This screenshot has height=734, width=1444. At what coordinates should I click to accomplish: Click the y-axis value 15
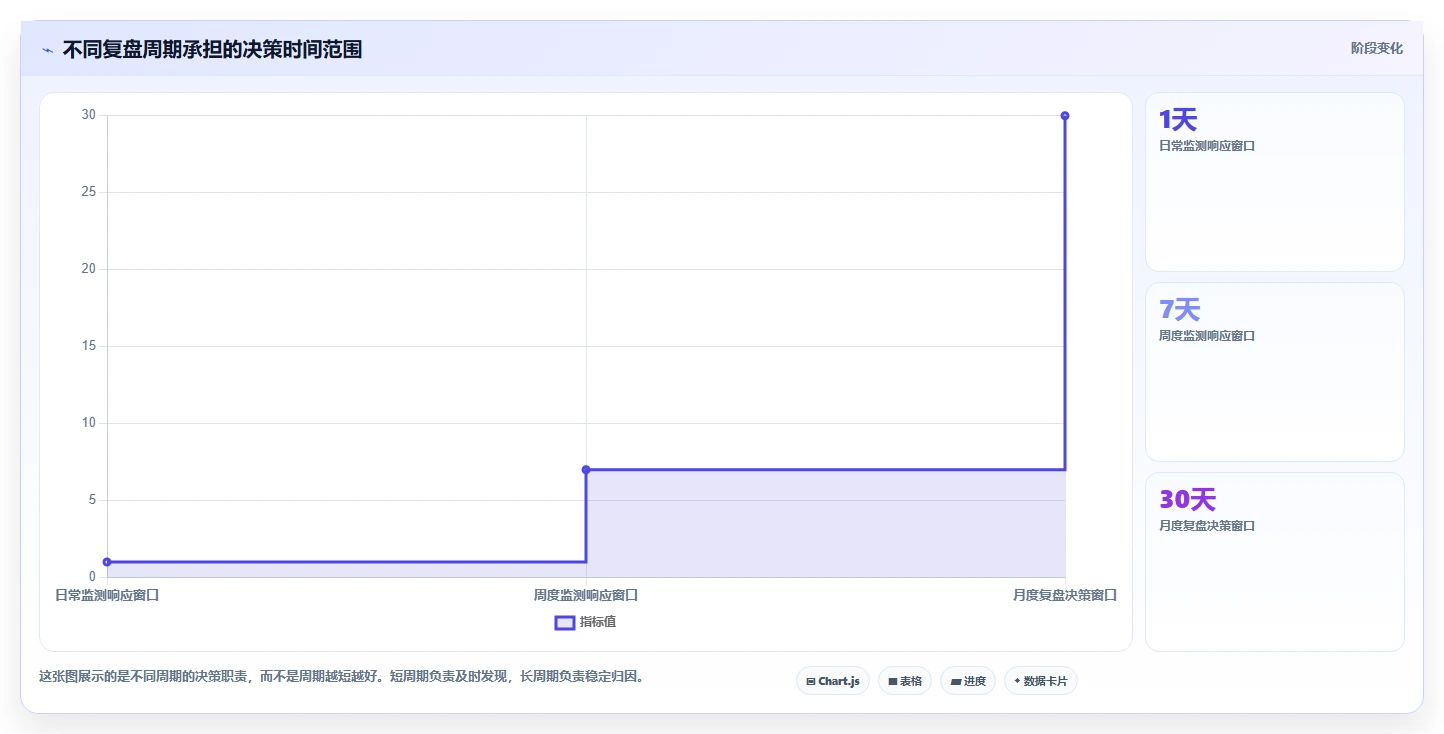(88, 346)
